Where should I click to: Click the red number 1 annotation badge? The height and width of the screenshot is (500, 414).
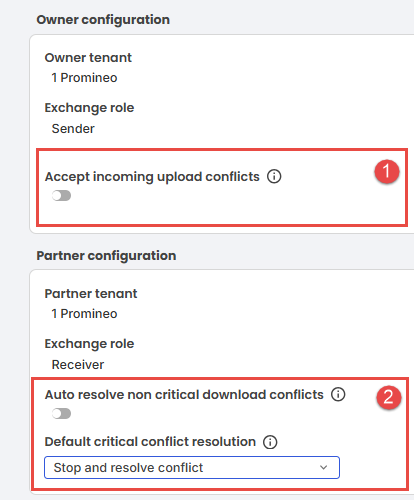(387, 172)
